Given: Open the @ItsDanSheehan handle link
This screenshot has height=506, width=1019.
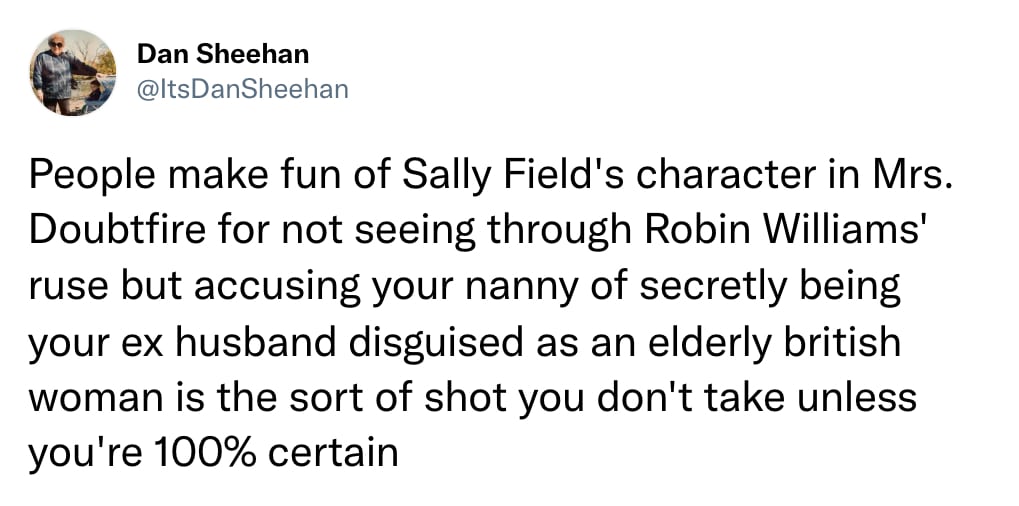Looking at the screenshot, I should 242,89.
